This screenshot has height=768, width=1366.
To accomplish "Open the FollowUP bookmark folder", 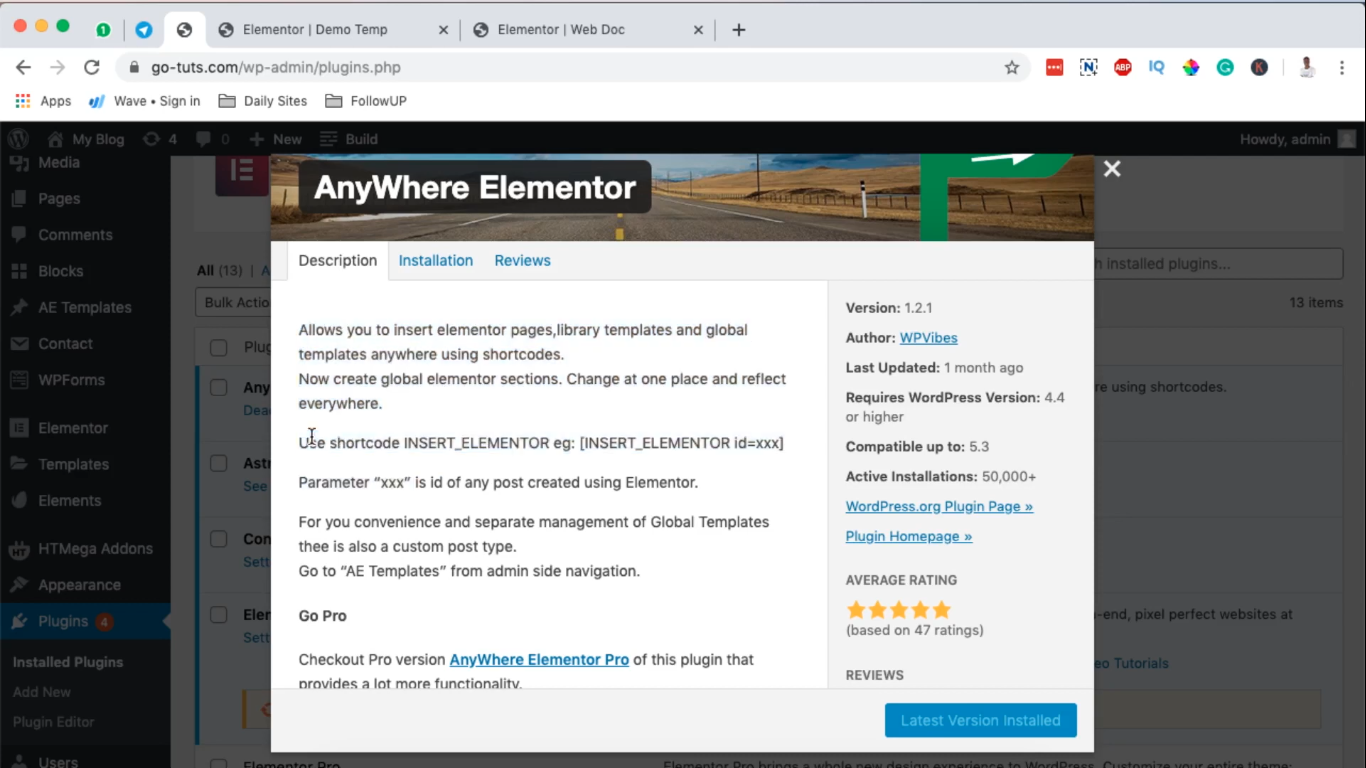I will click(365, 101).
